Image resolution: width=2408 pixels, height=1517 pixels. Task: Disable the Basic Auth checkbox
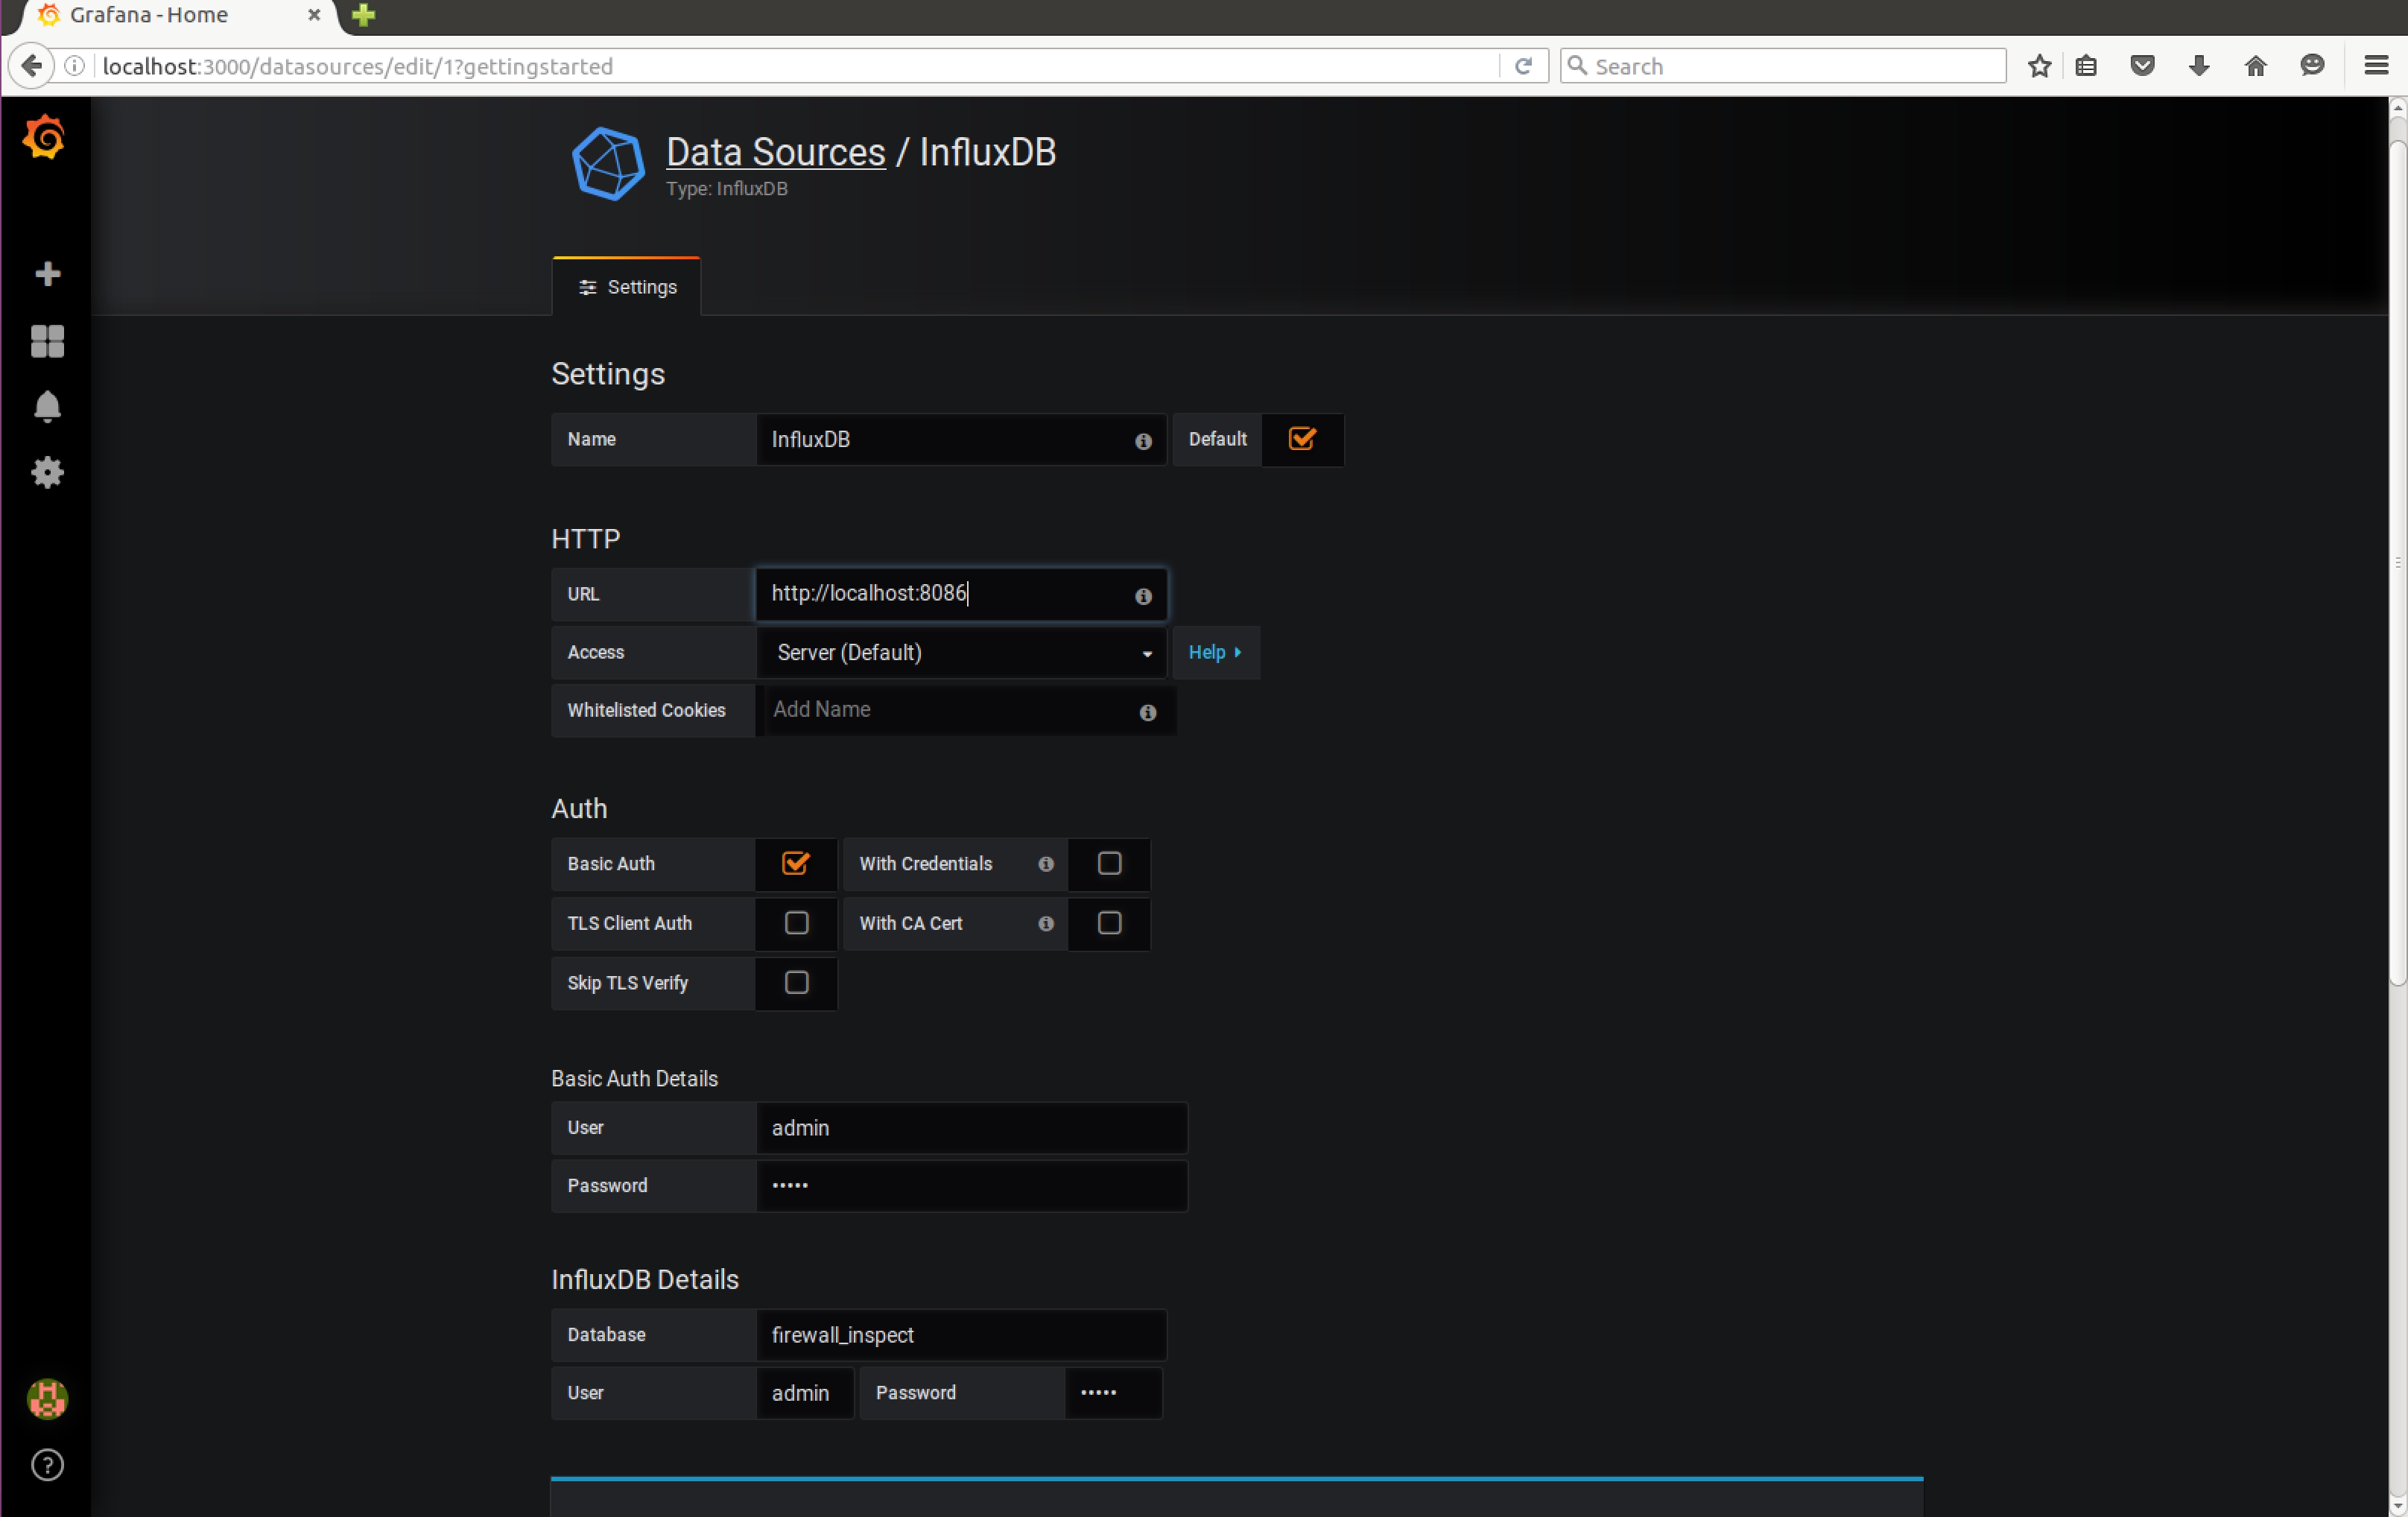796,863
